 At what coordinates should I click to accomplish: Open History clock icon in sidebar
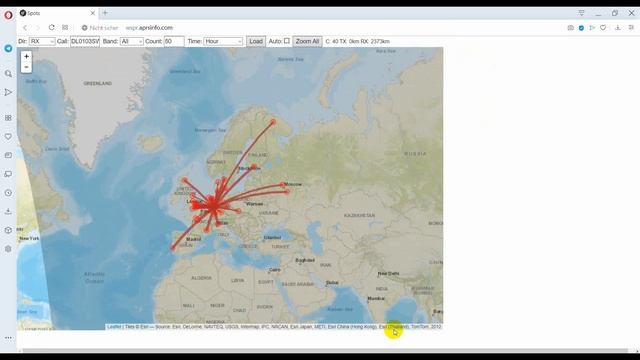click(8, 193)
